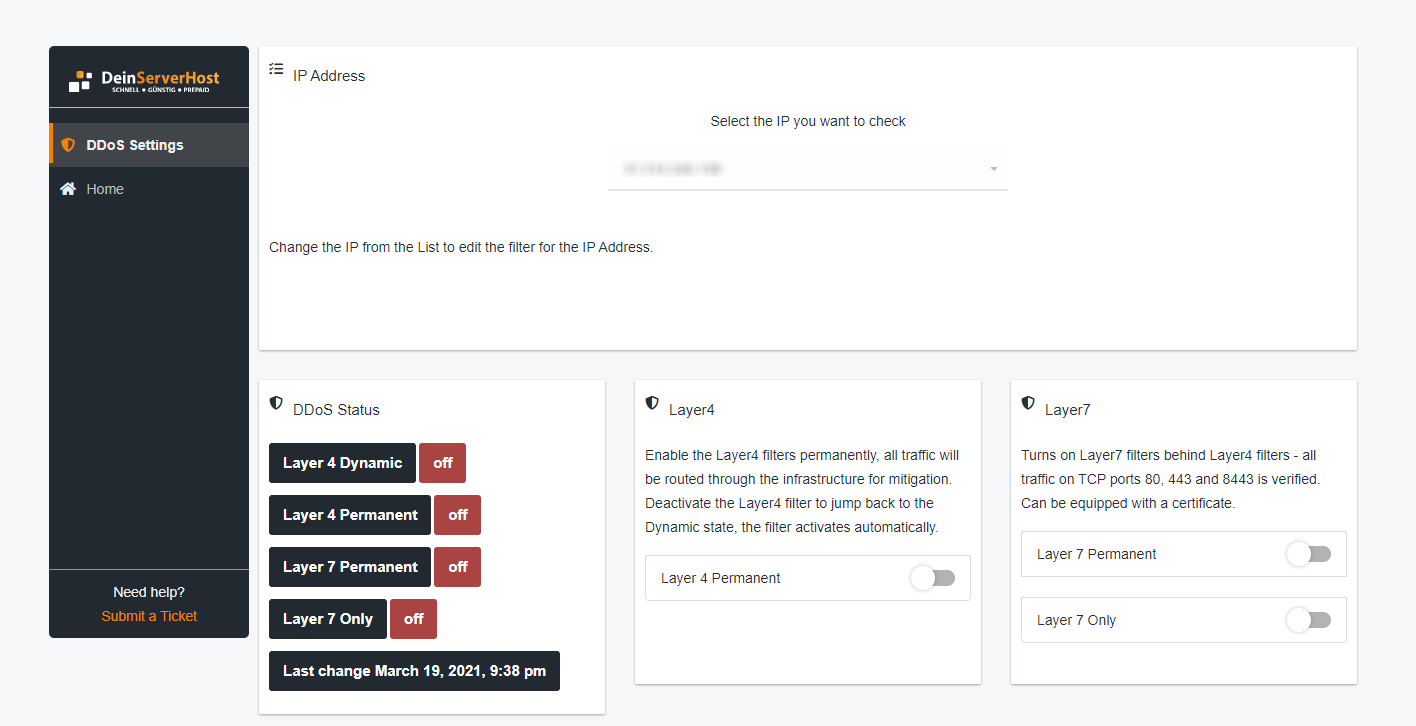The image size is (1416, 726).
Task: Click the dropdown arrow on the IP selector
Action: [993, 168]
